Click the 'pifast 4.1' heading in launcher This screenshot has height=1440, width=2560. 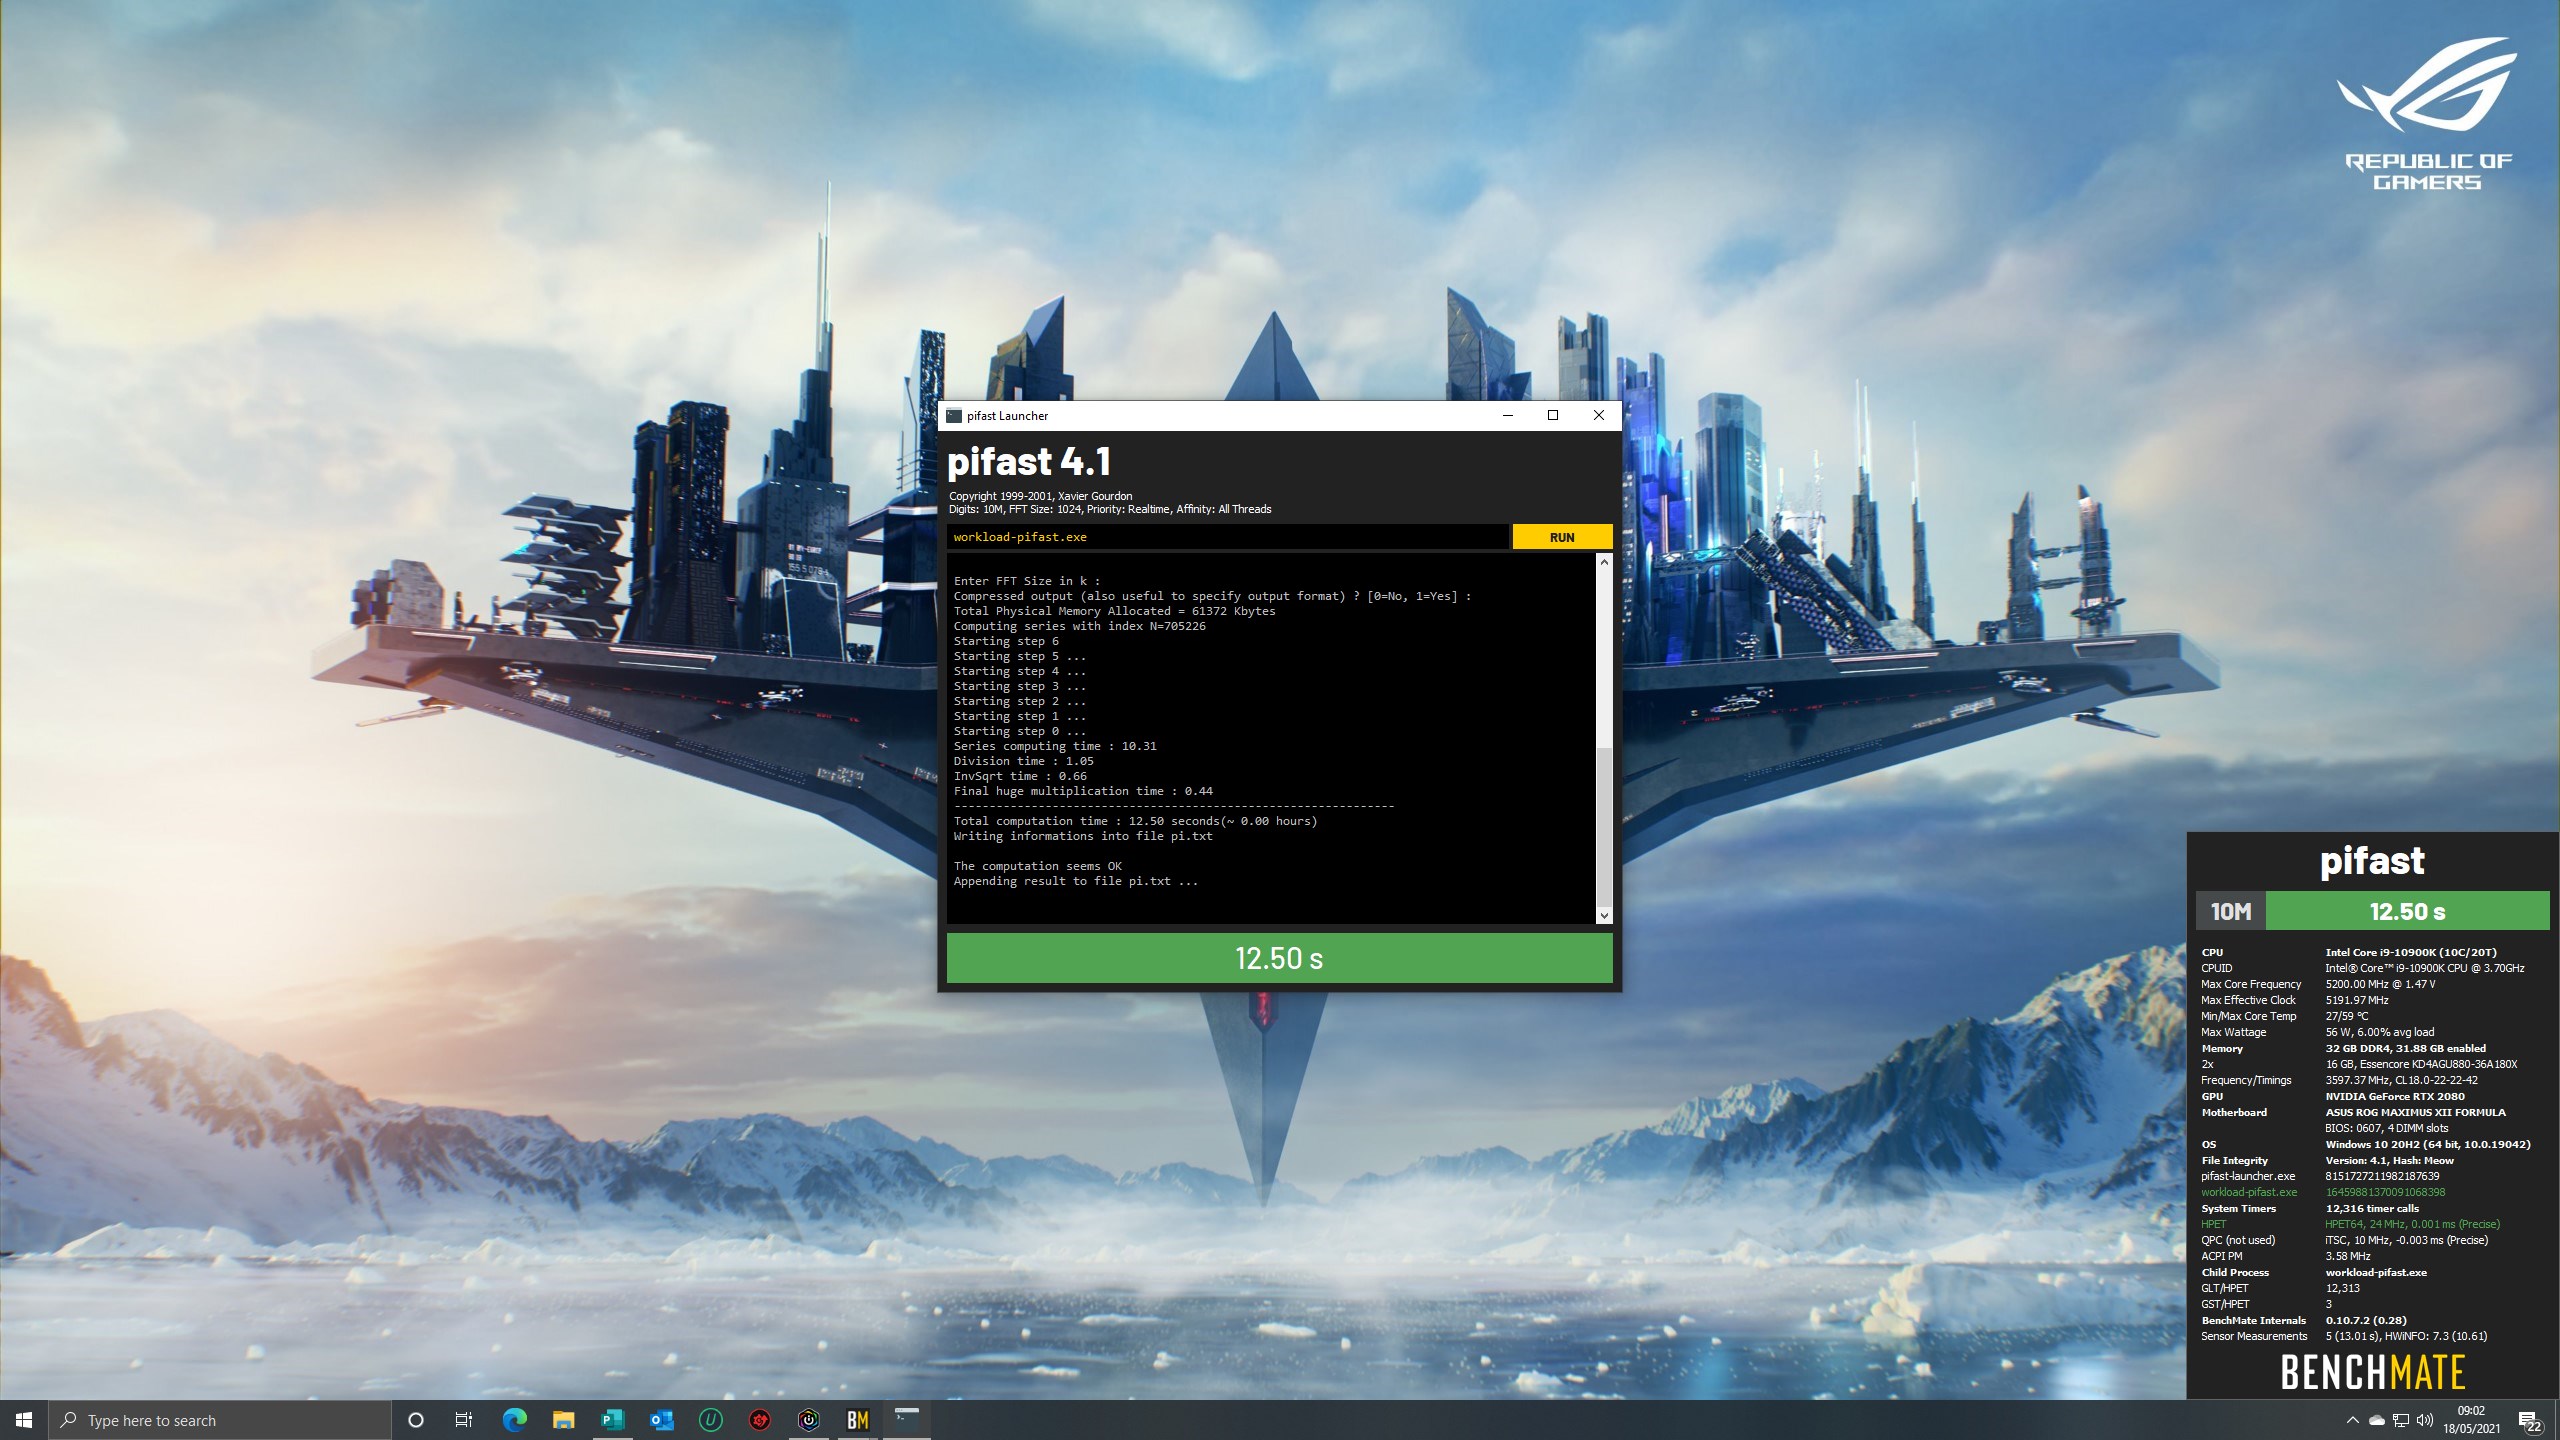[1029, 462]
